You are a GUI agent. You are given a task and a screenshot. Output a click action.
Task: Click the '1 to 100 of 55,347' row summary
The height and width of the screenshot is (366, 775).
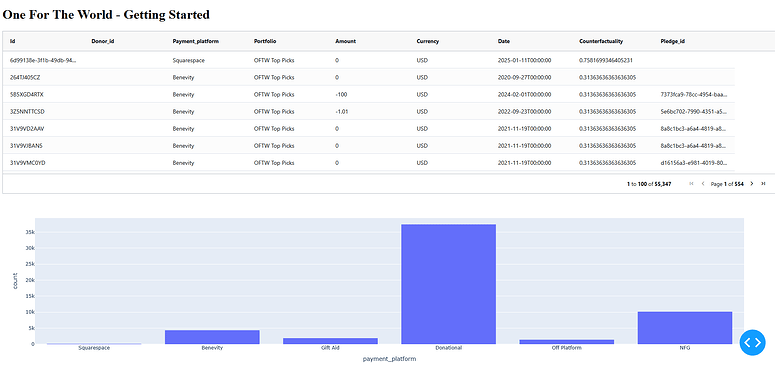point(649,184)
